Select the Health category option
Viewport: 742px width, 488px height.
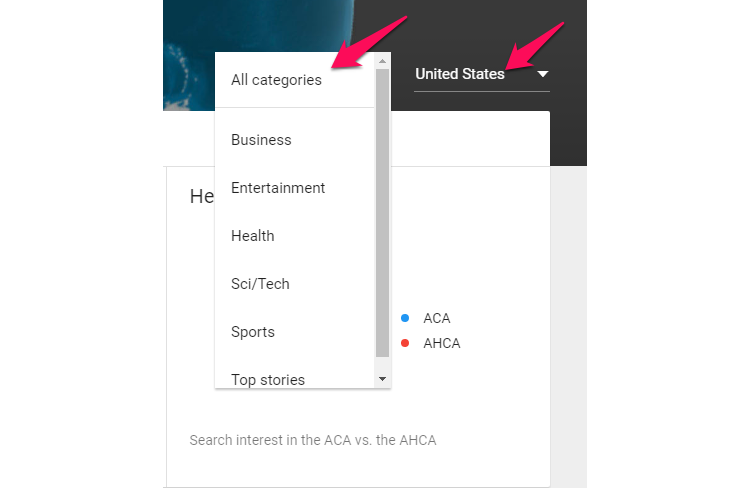[252, 236]
